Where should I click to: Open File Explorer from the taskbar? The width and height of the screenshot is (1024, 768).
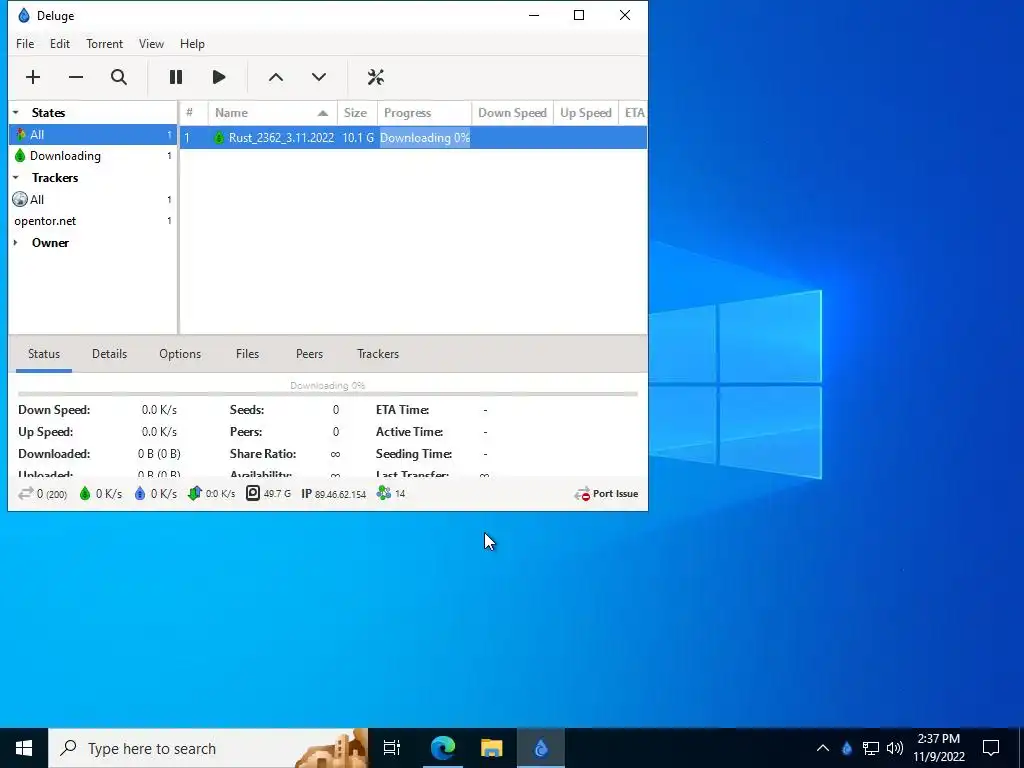point(491,748)
